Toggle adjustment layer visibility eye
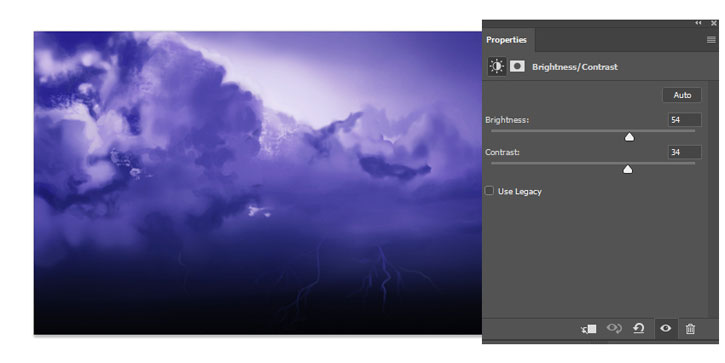 pyautogui.click(x=666, y=328)
